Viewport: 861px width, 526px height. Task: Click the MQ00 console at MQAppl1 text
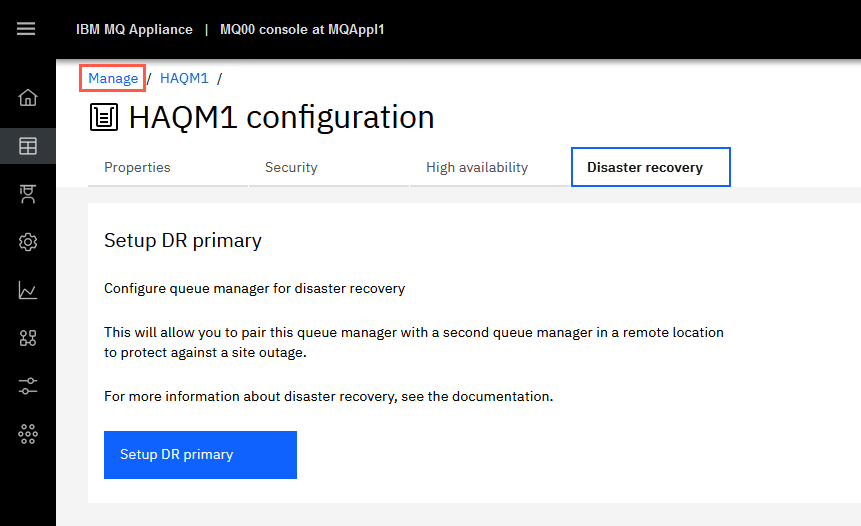click(302, 30)
